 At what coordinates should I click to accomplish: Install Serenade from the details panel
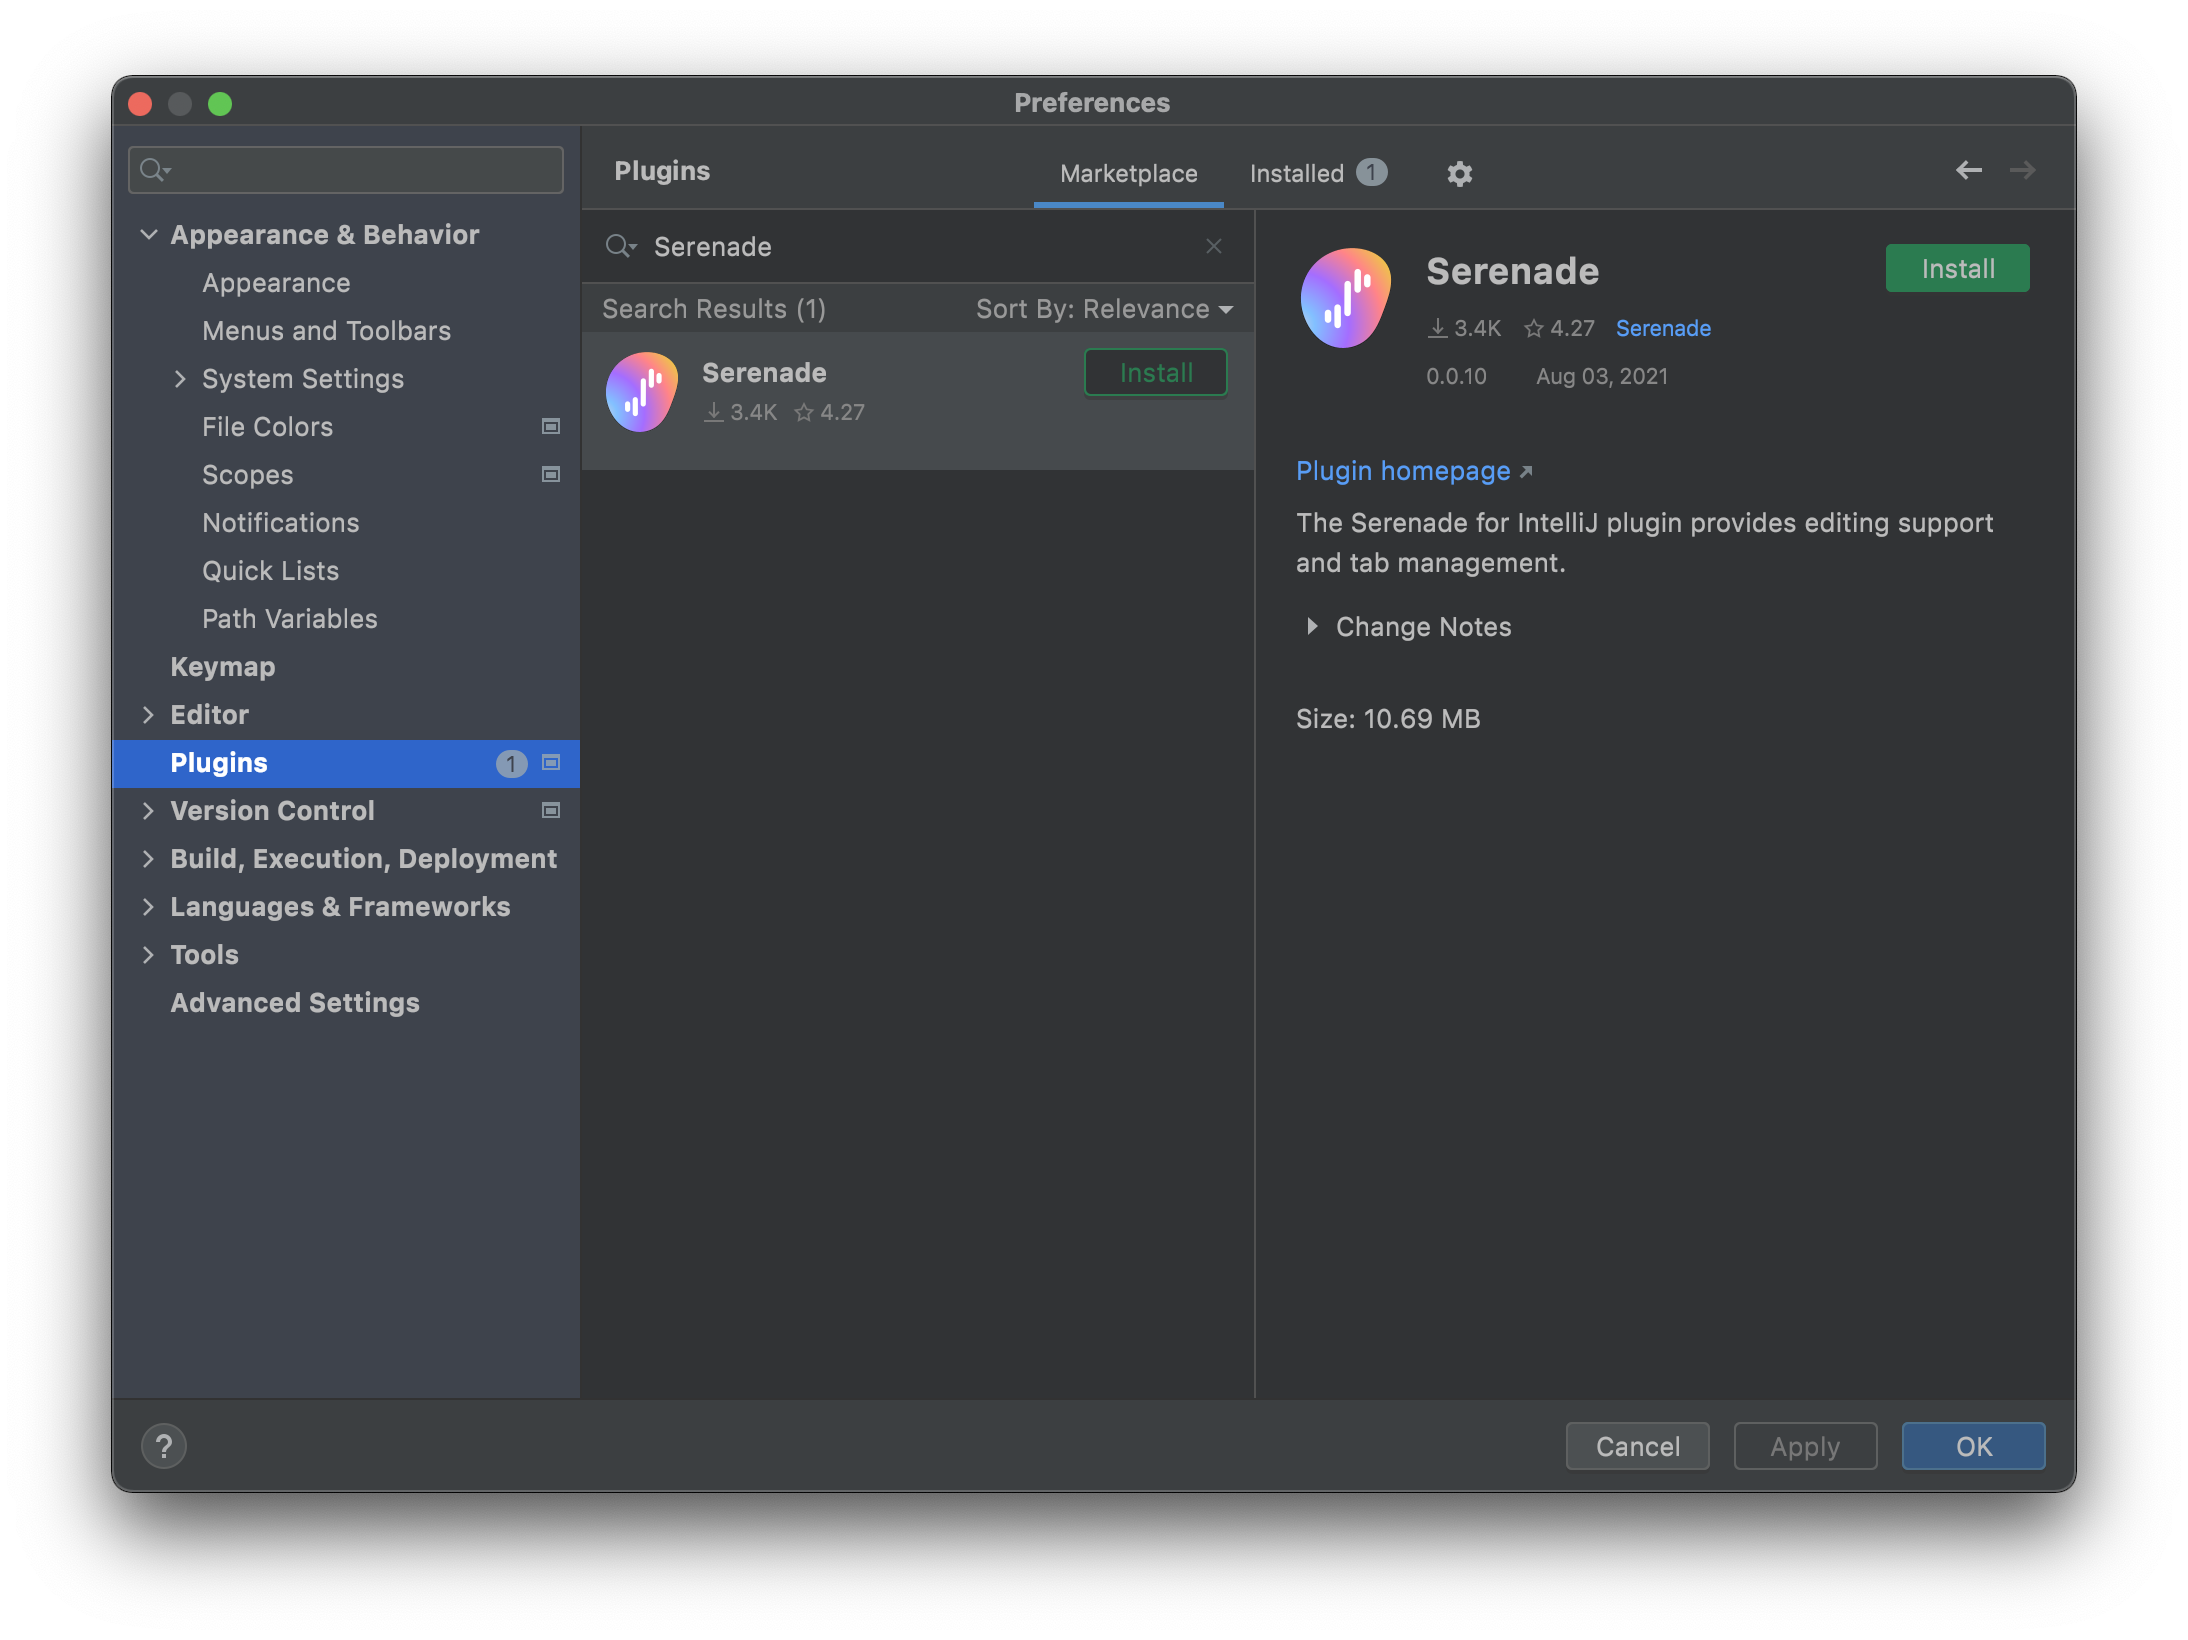click(x=1957, y=268)
